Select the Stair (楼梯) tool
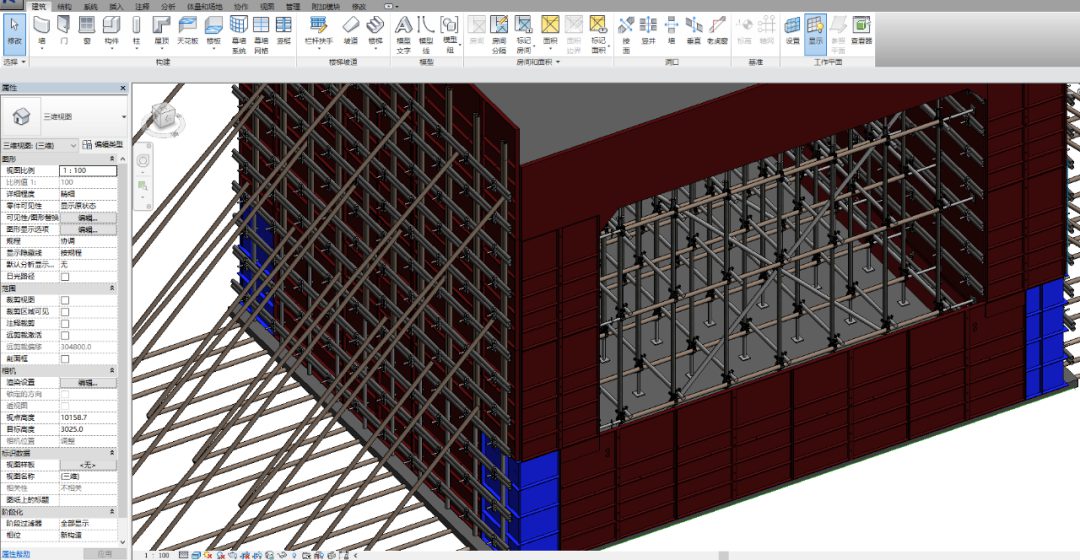The image size is (1080, 560). (x=375, y=31)
